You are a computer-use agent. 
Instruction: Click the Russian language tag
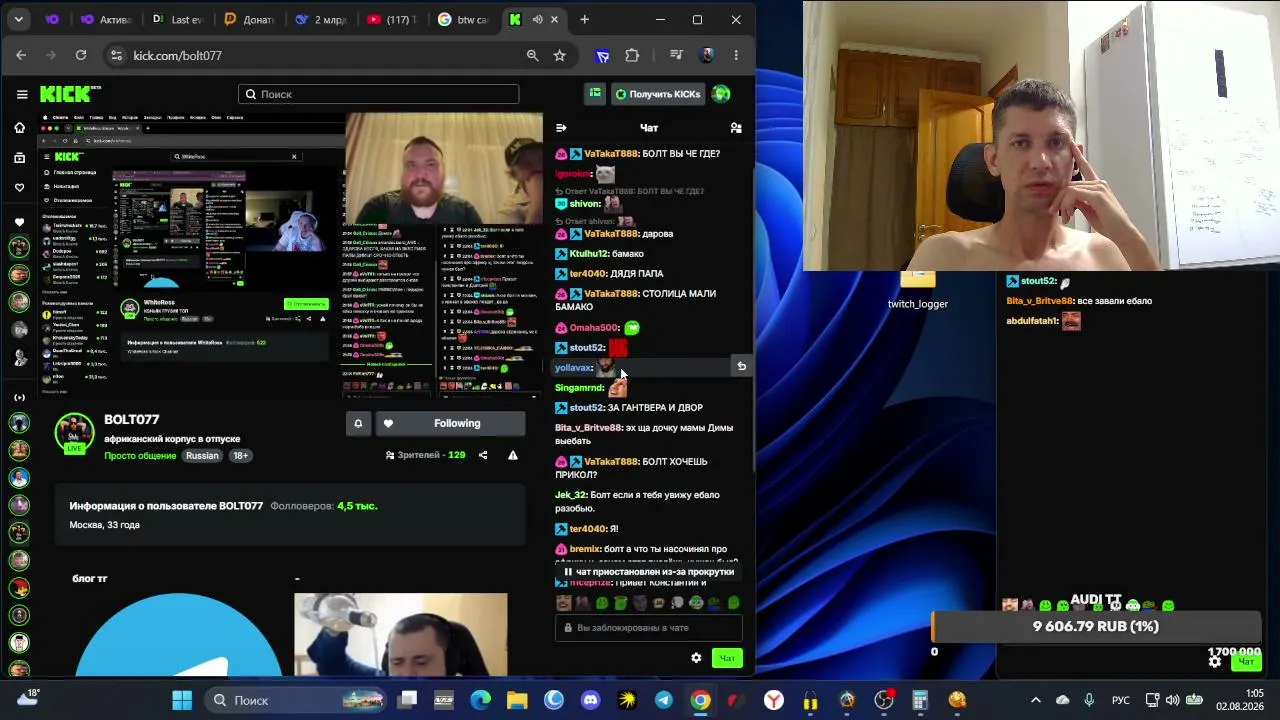[x=202, y=456]
